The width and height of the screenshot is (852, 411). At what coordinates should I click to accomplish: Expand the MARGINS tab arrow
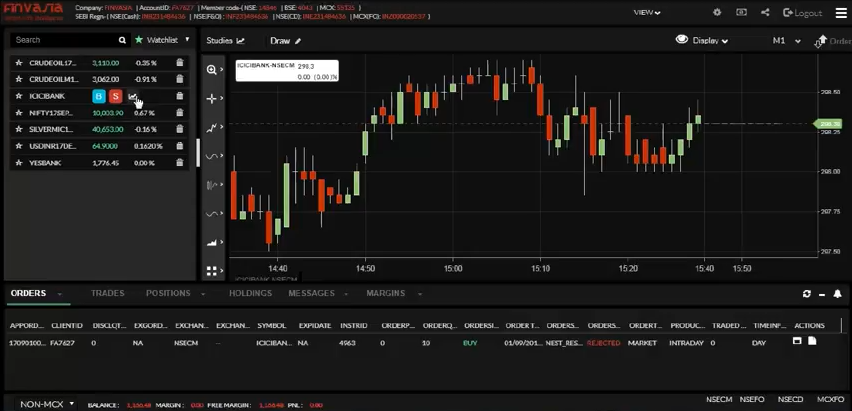(x=420, y=294)
